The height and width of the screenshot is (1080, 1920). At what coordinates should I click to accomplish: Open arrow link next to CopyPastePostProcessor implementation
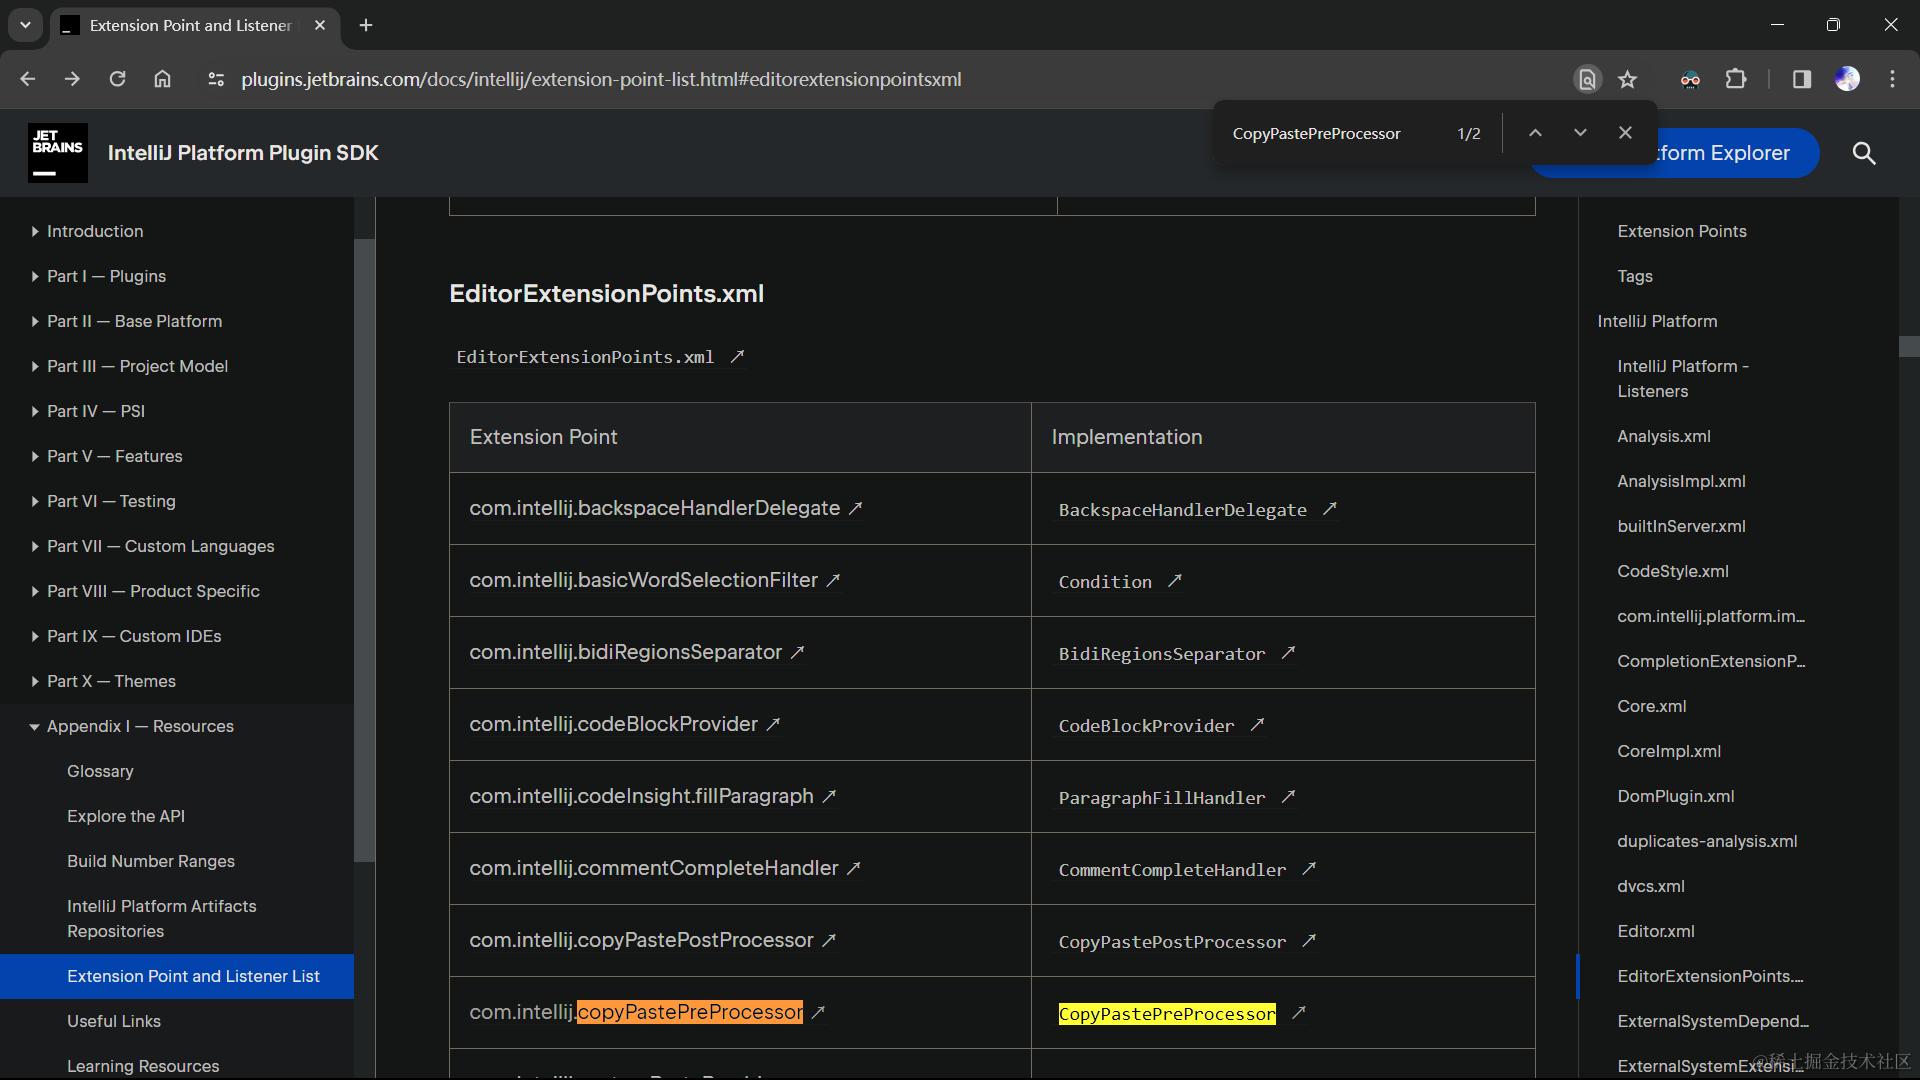[x=1308, y=941]
